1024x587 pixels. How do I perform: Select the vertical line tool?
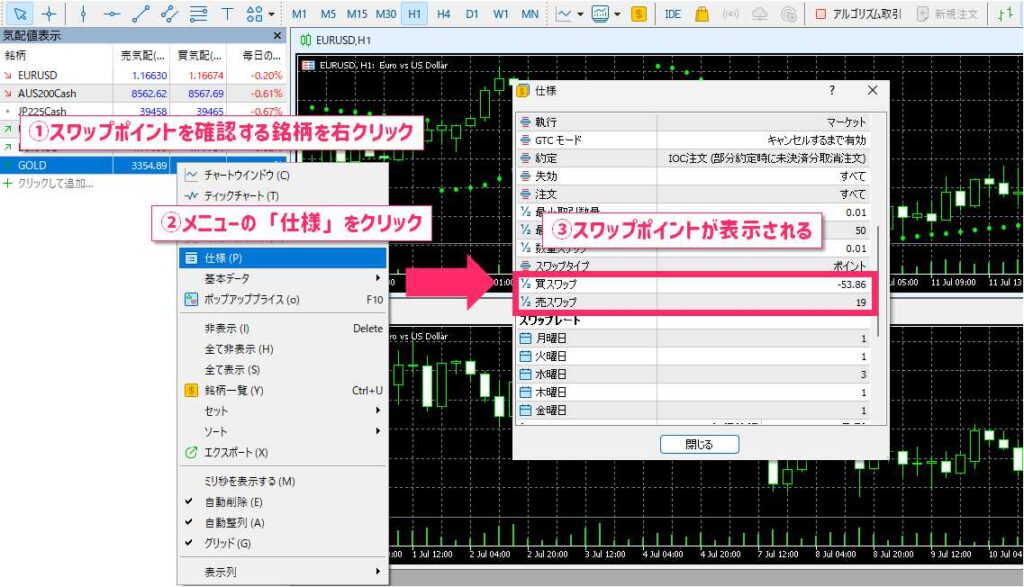83,14
